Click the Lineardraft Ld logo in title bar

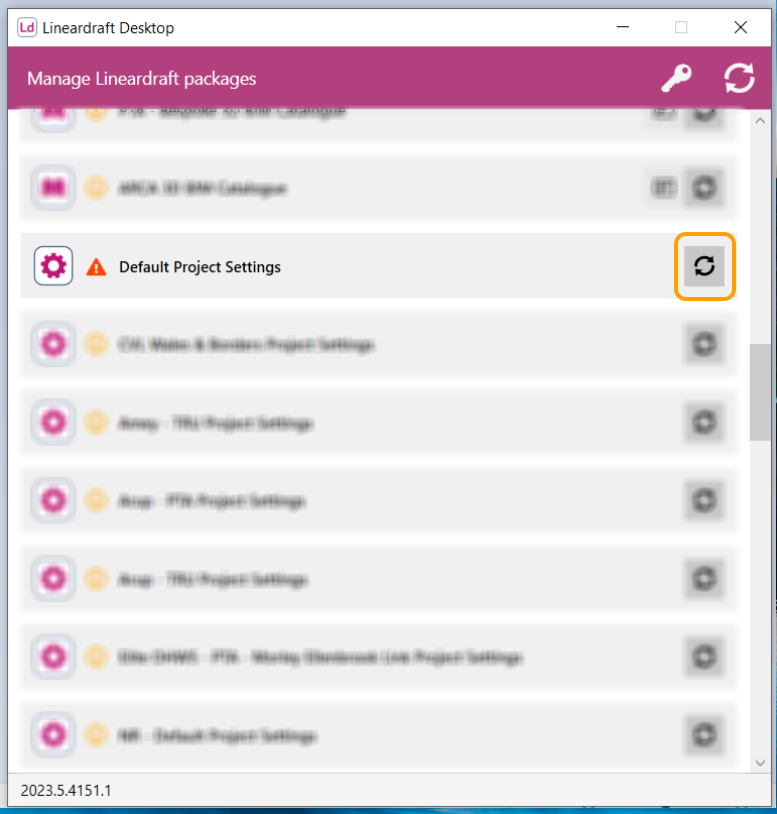click(x=27, y=27)
